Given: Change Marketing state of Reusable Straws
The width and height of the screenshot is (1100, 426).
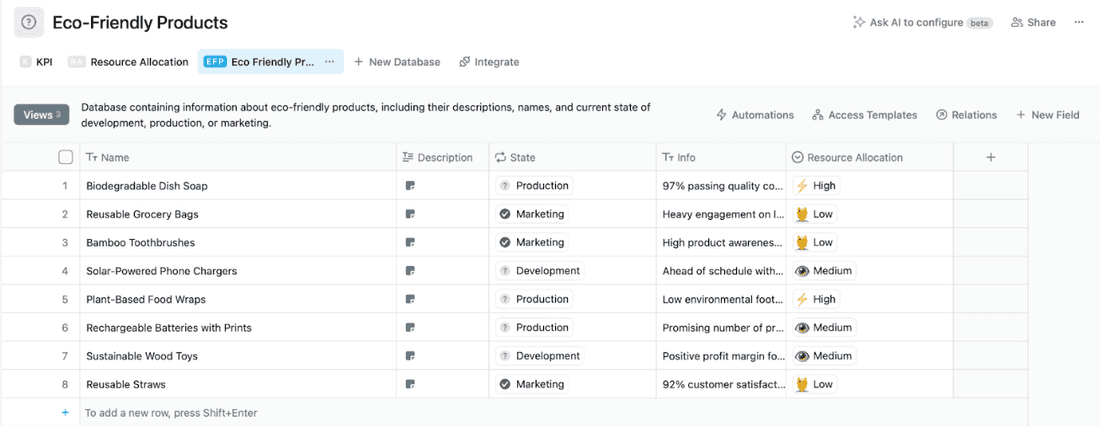Looking at the screenshot, I should tap(532, 384).
